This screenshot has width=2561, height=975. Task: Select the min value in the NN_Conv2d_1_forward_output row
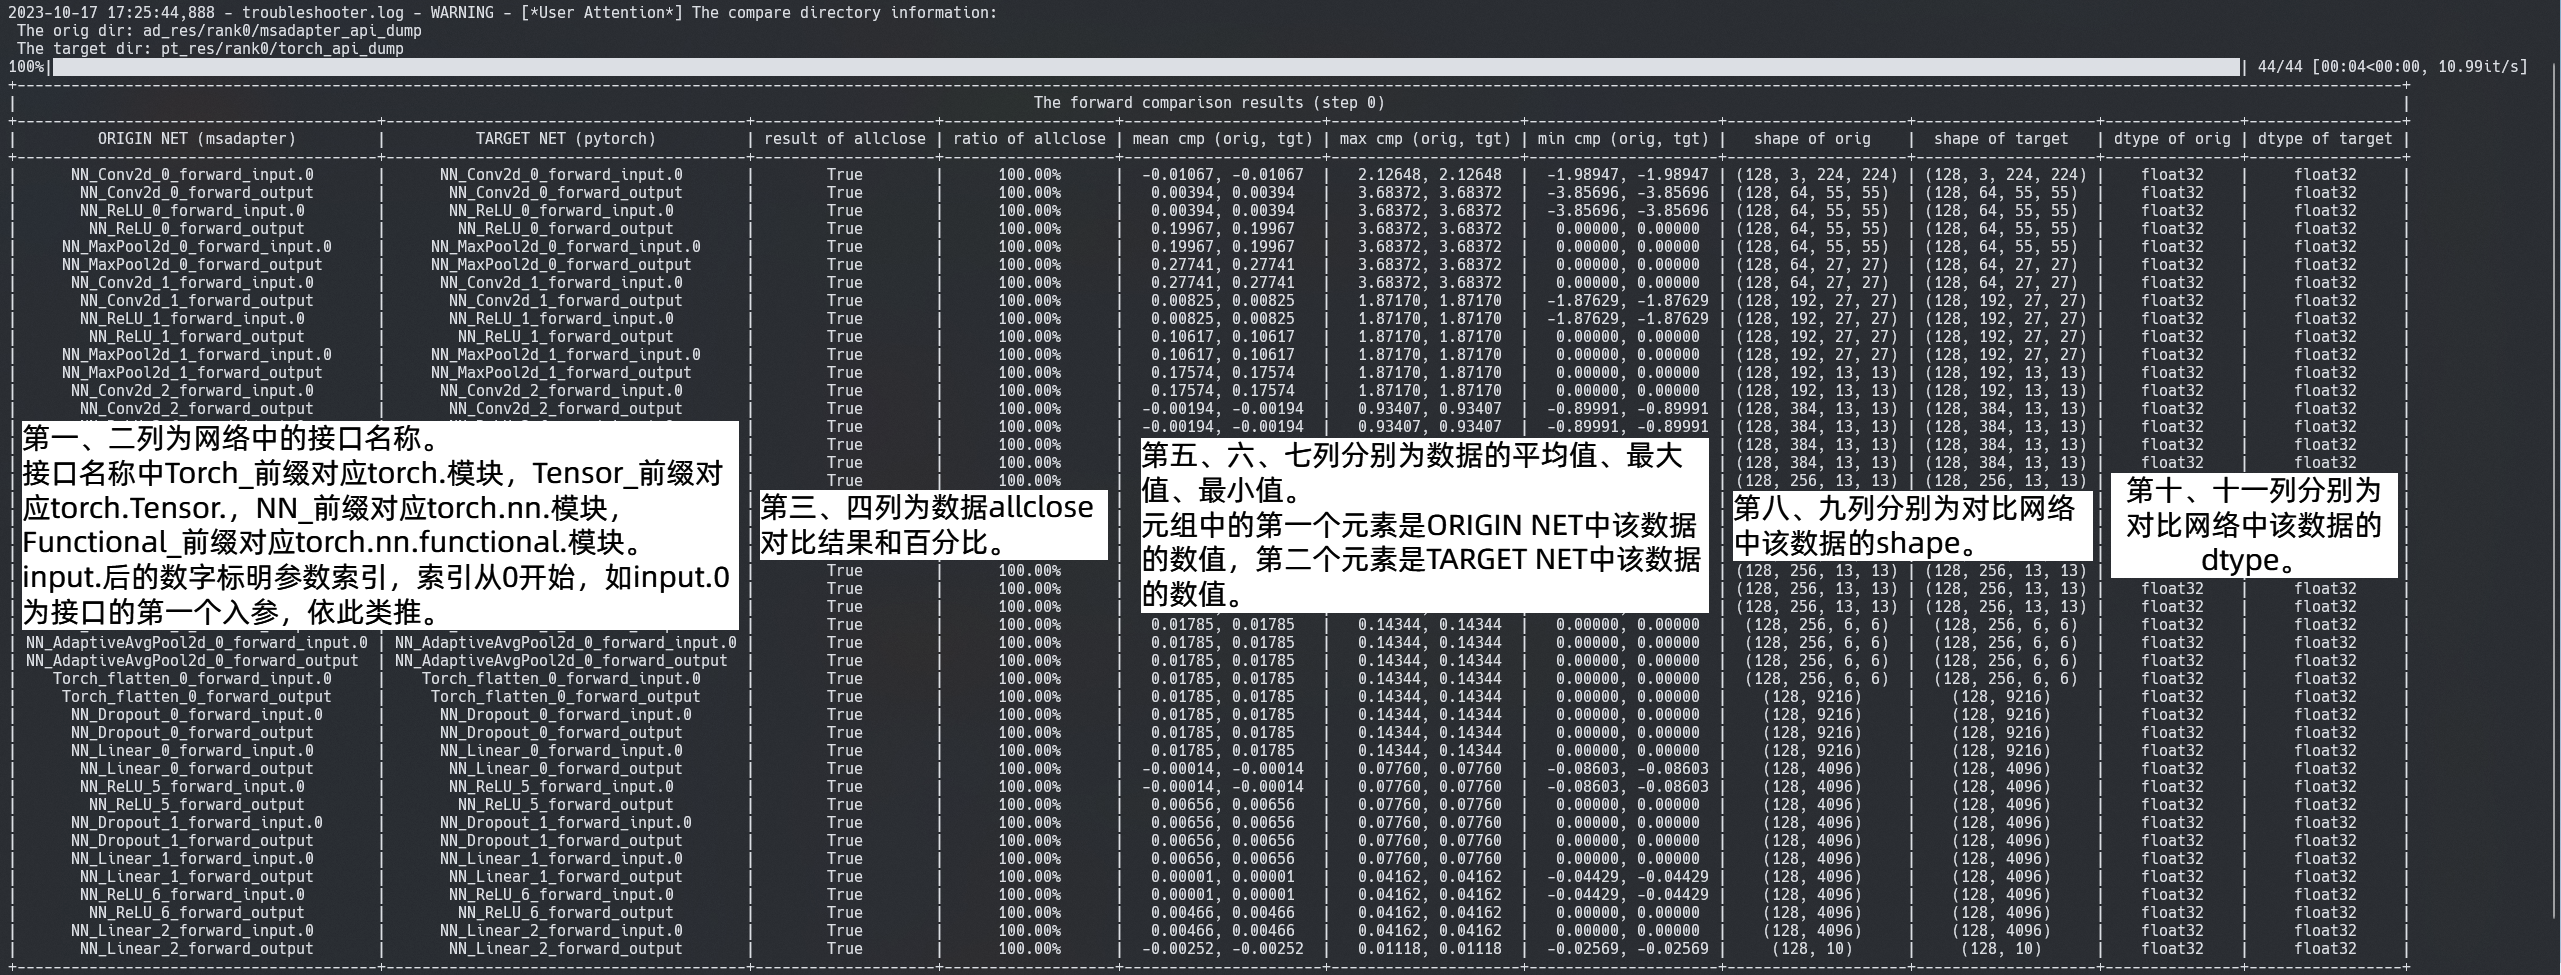(x=1628, y=301)
